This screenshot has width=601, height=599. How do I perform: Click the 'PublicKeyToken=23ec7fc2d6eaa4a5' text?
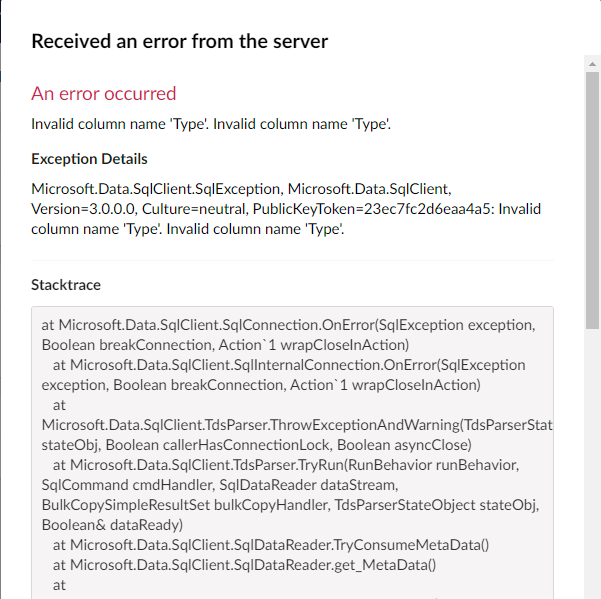[373, 209]
